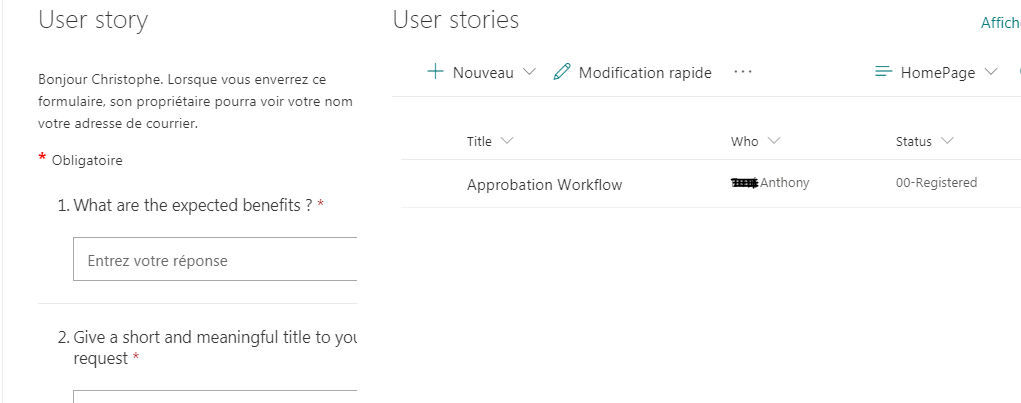The width and height of the screenshot is (1021, 403).
Task: Click the Title column header label
Action: click(479, 142)
